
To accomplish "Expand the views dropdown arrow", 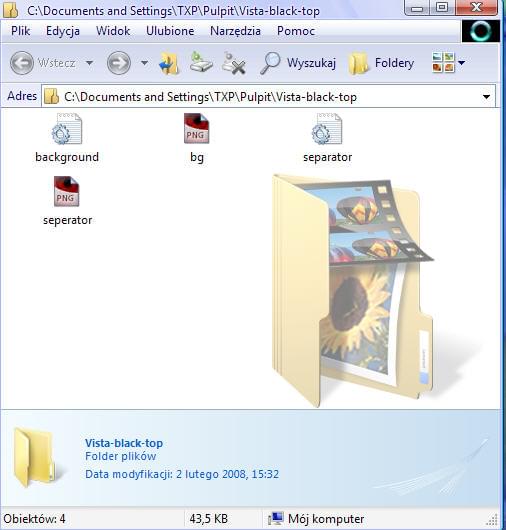I will [461, 63].
